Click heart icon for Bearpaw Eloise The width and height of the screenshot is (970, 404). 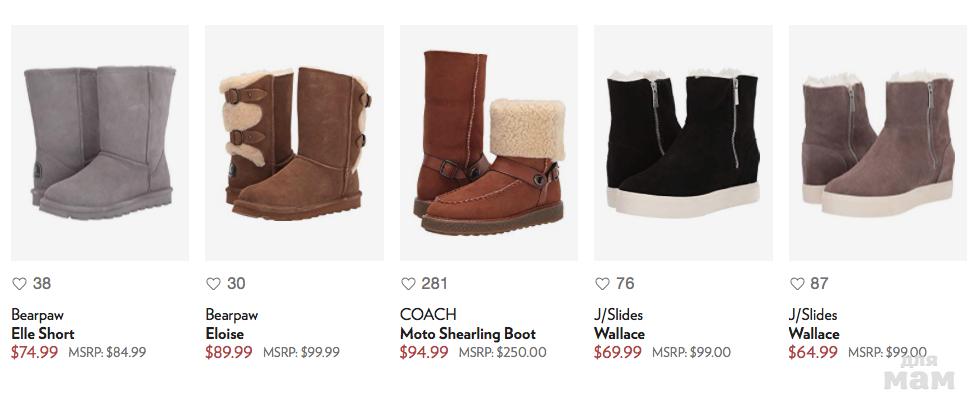pyautogui.click(x=213, y=284)
